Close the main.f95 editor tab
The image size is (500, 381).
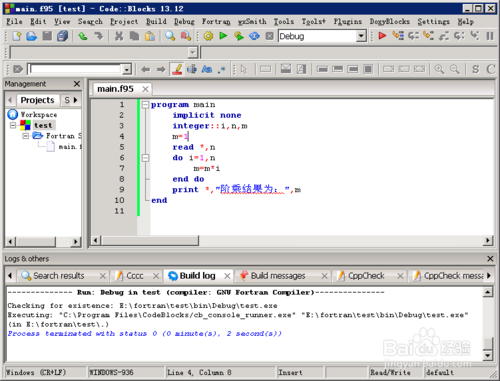coord(145,89)
